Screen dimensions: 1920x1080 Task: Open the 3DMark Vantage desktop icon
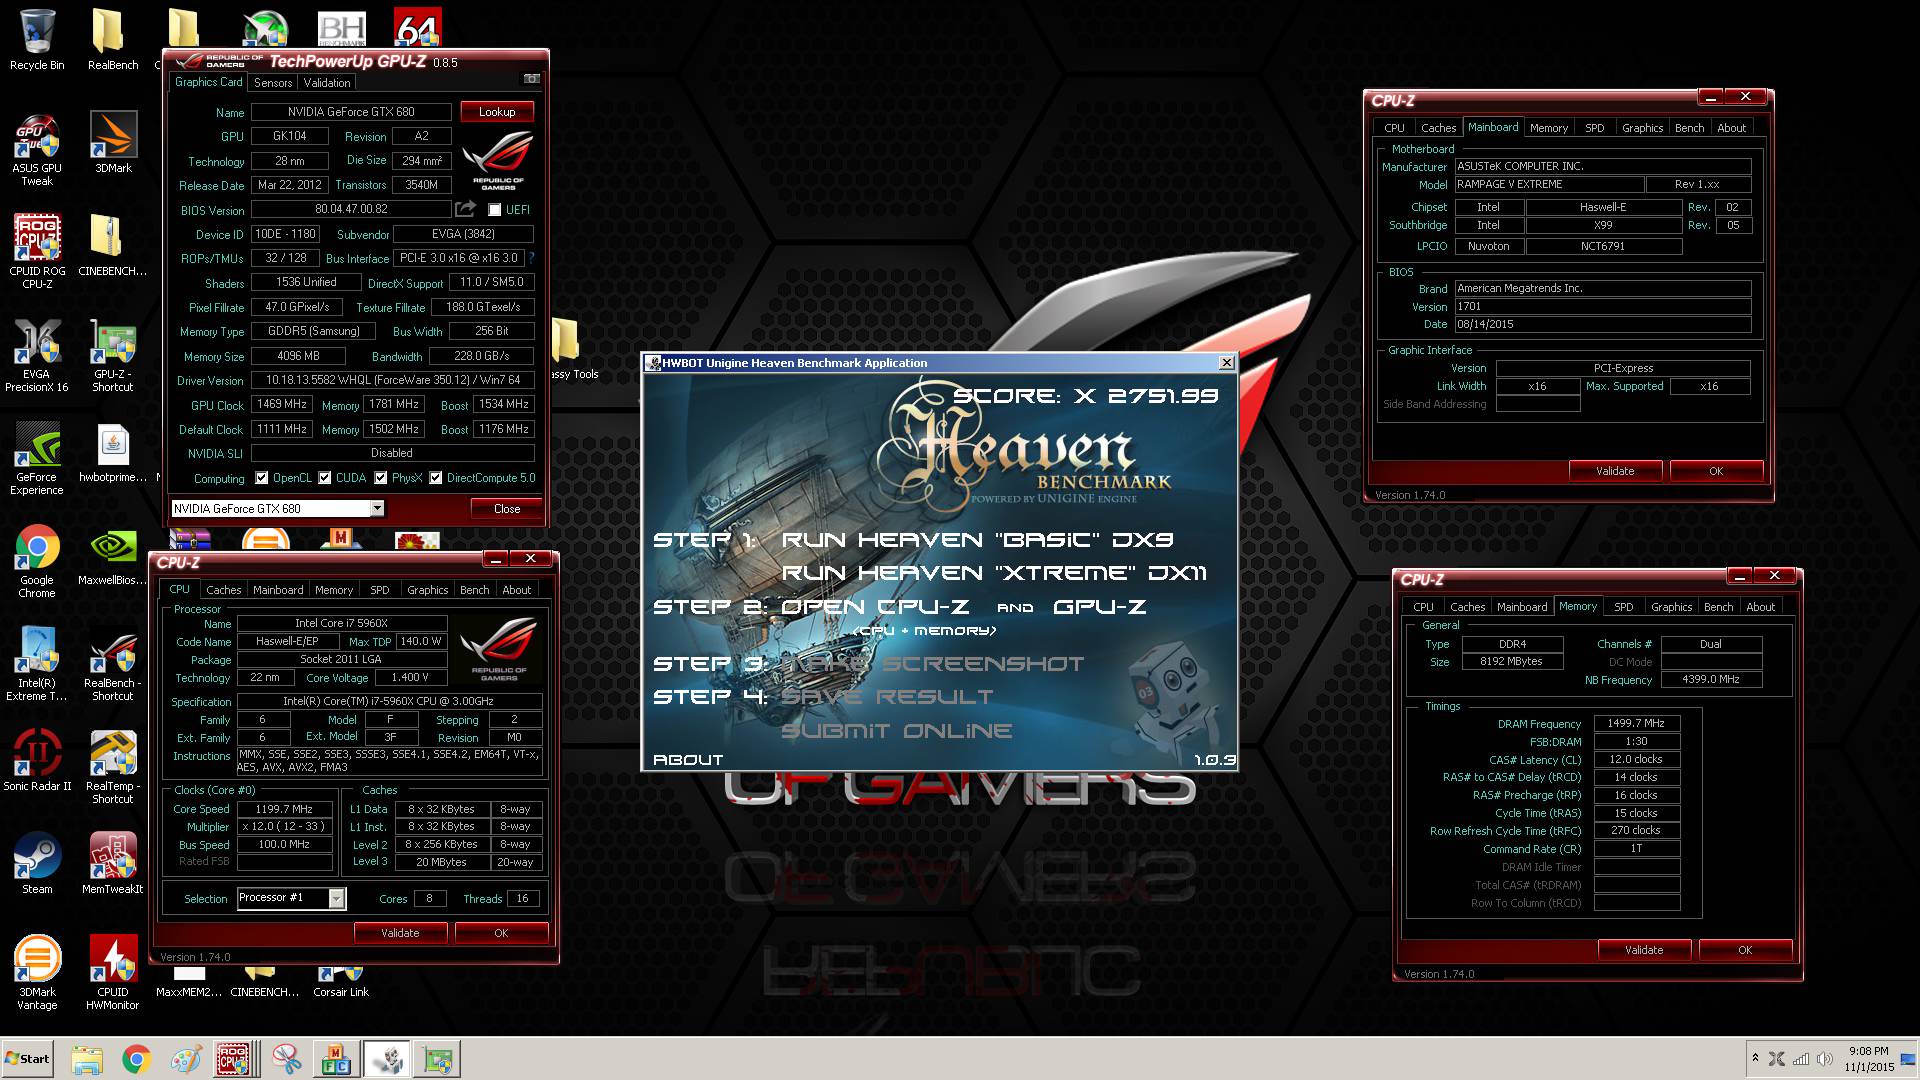click(37, 972)
